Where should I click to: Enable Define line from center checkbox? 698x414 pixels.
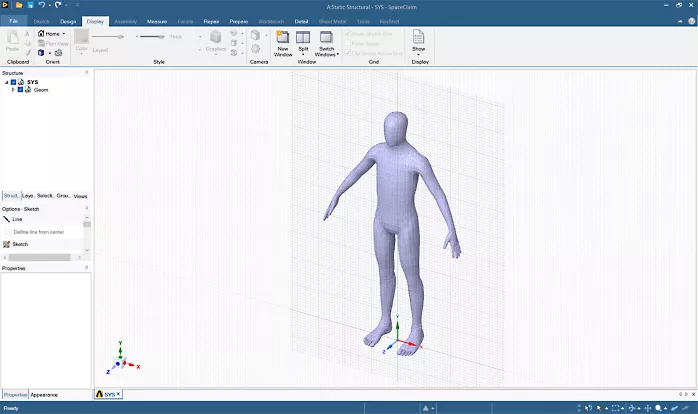pos(8,231)
